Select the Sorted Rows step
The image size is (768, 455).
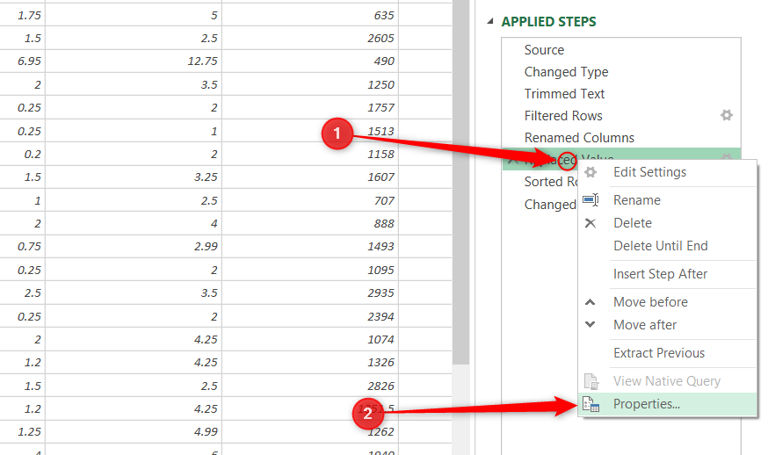point(551,182)
